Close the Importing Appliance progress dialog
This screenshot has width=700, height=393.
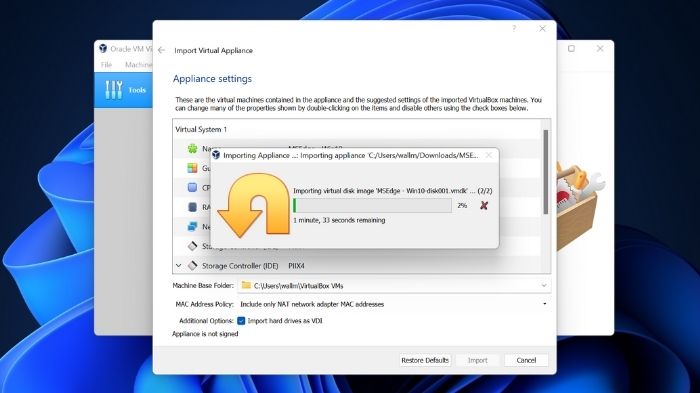point(489,155)
